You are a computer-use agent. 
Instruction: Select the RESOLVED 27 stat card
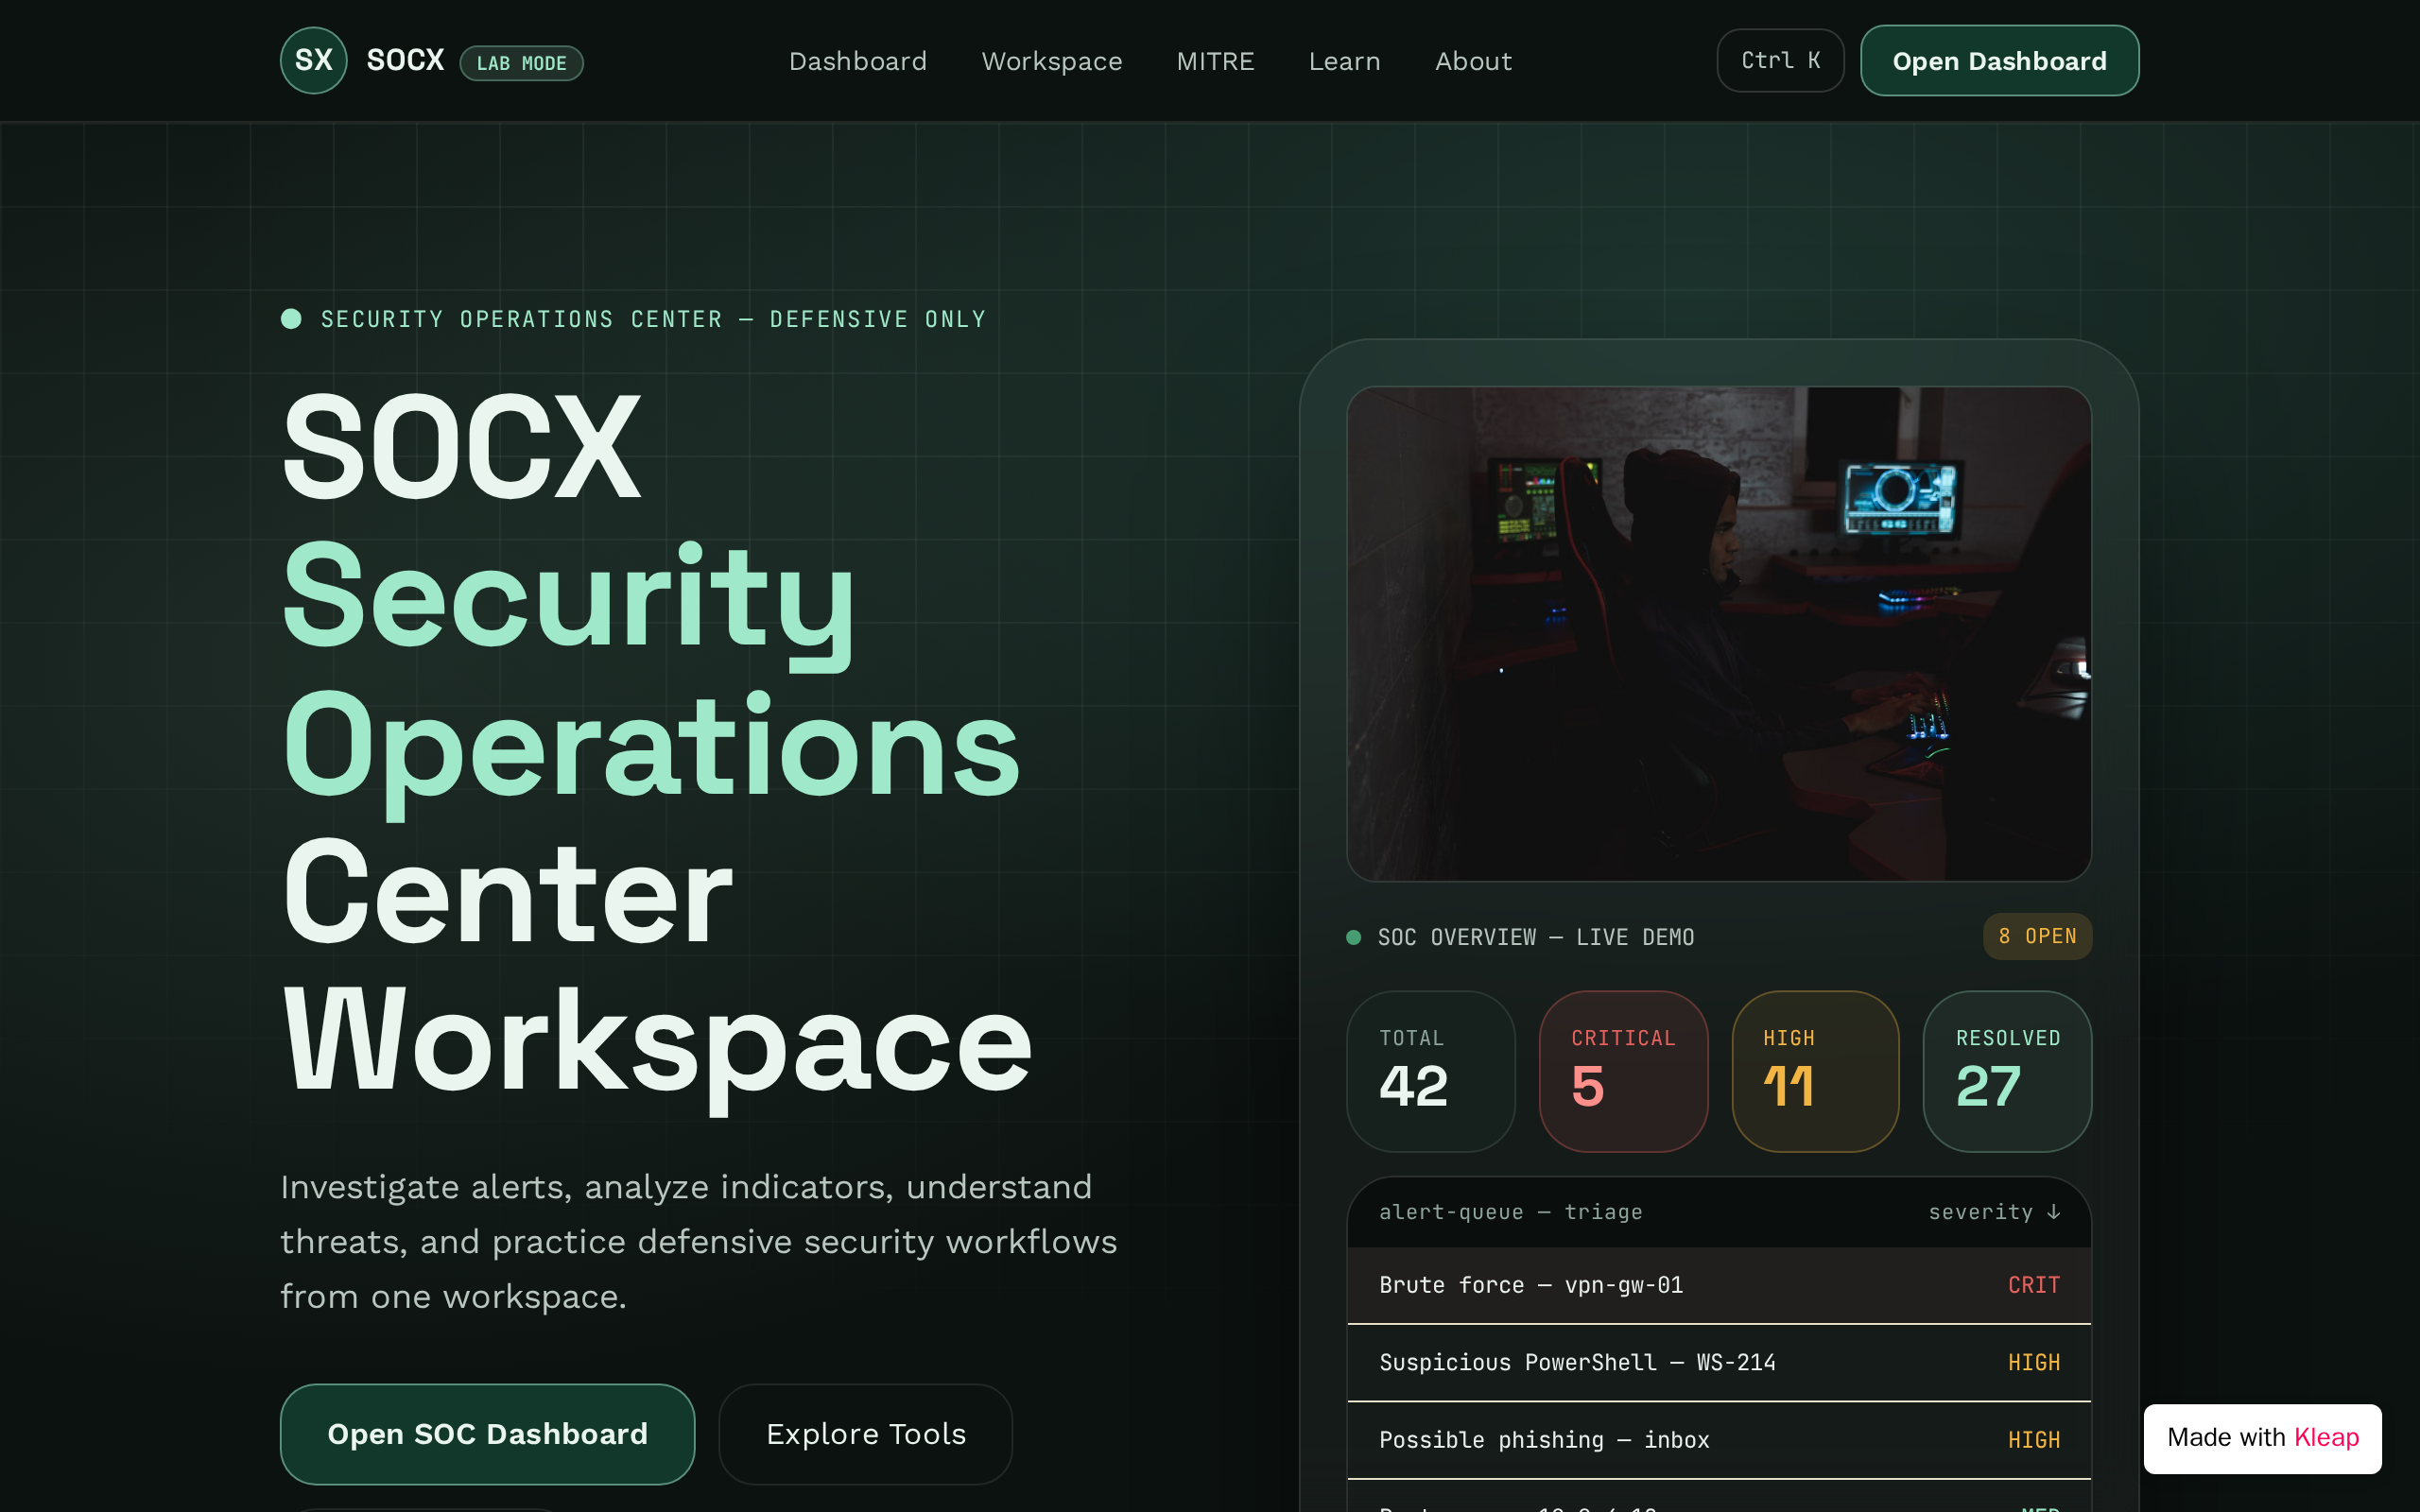(x=2007, y=1071)
